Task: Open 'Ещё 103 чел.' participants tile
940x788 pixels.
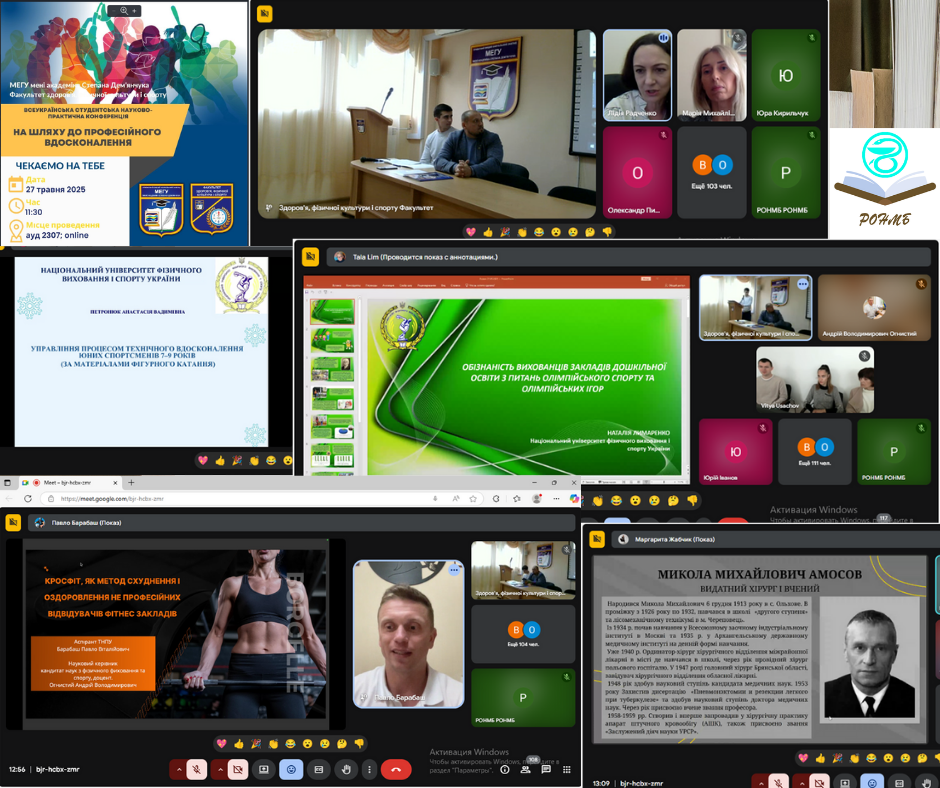Action: pyautogui.click(x=712, y=172)
